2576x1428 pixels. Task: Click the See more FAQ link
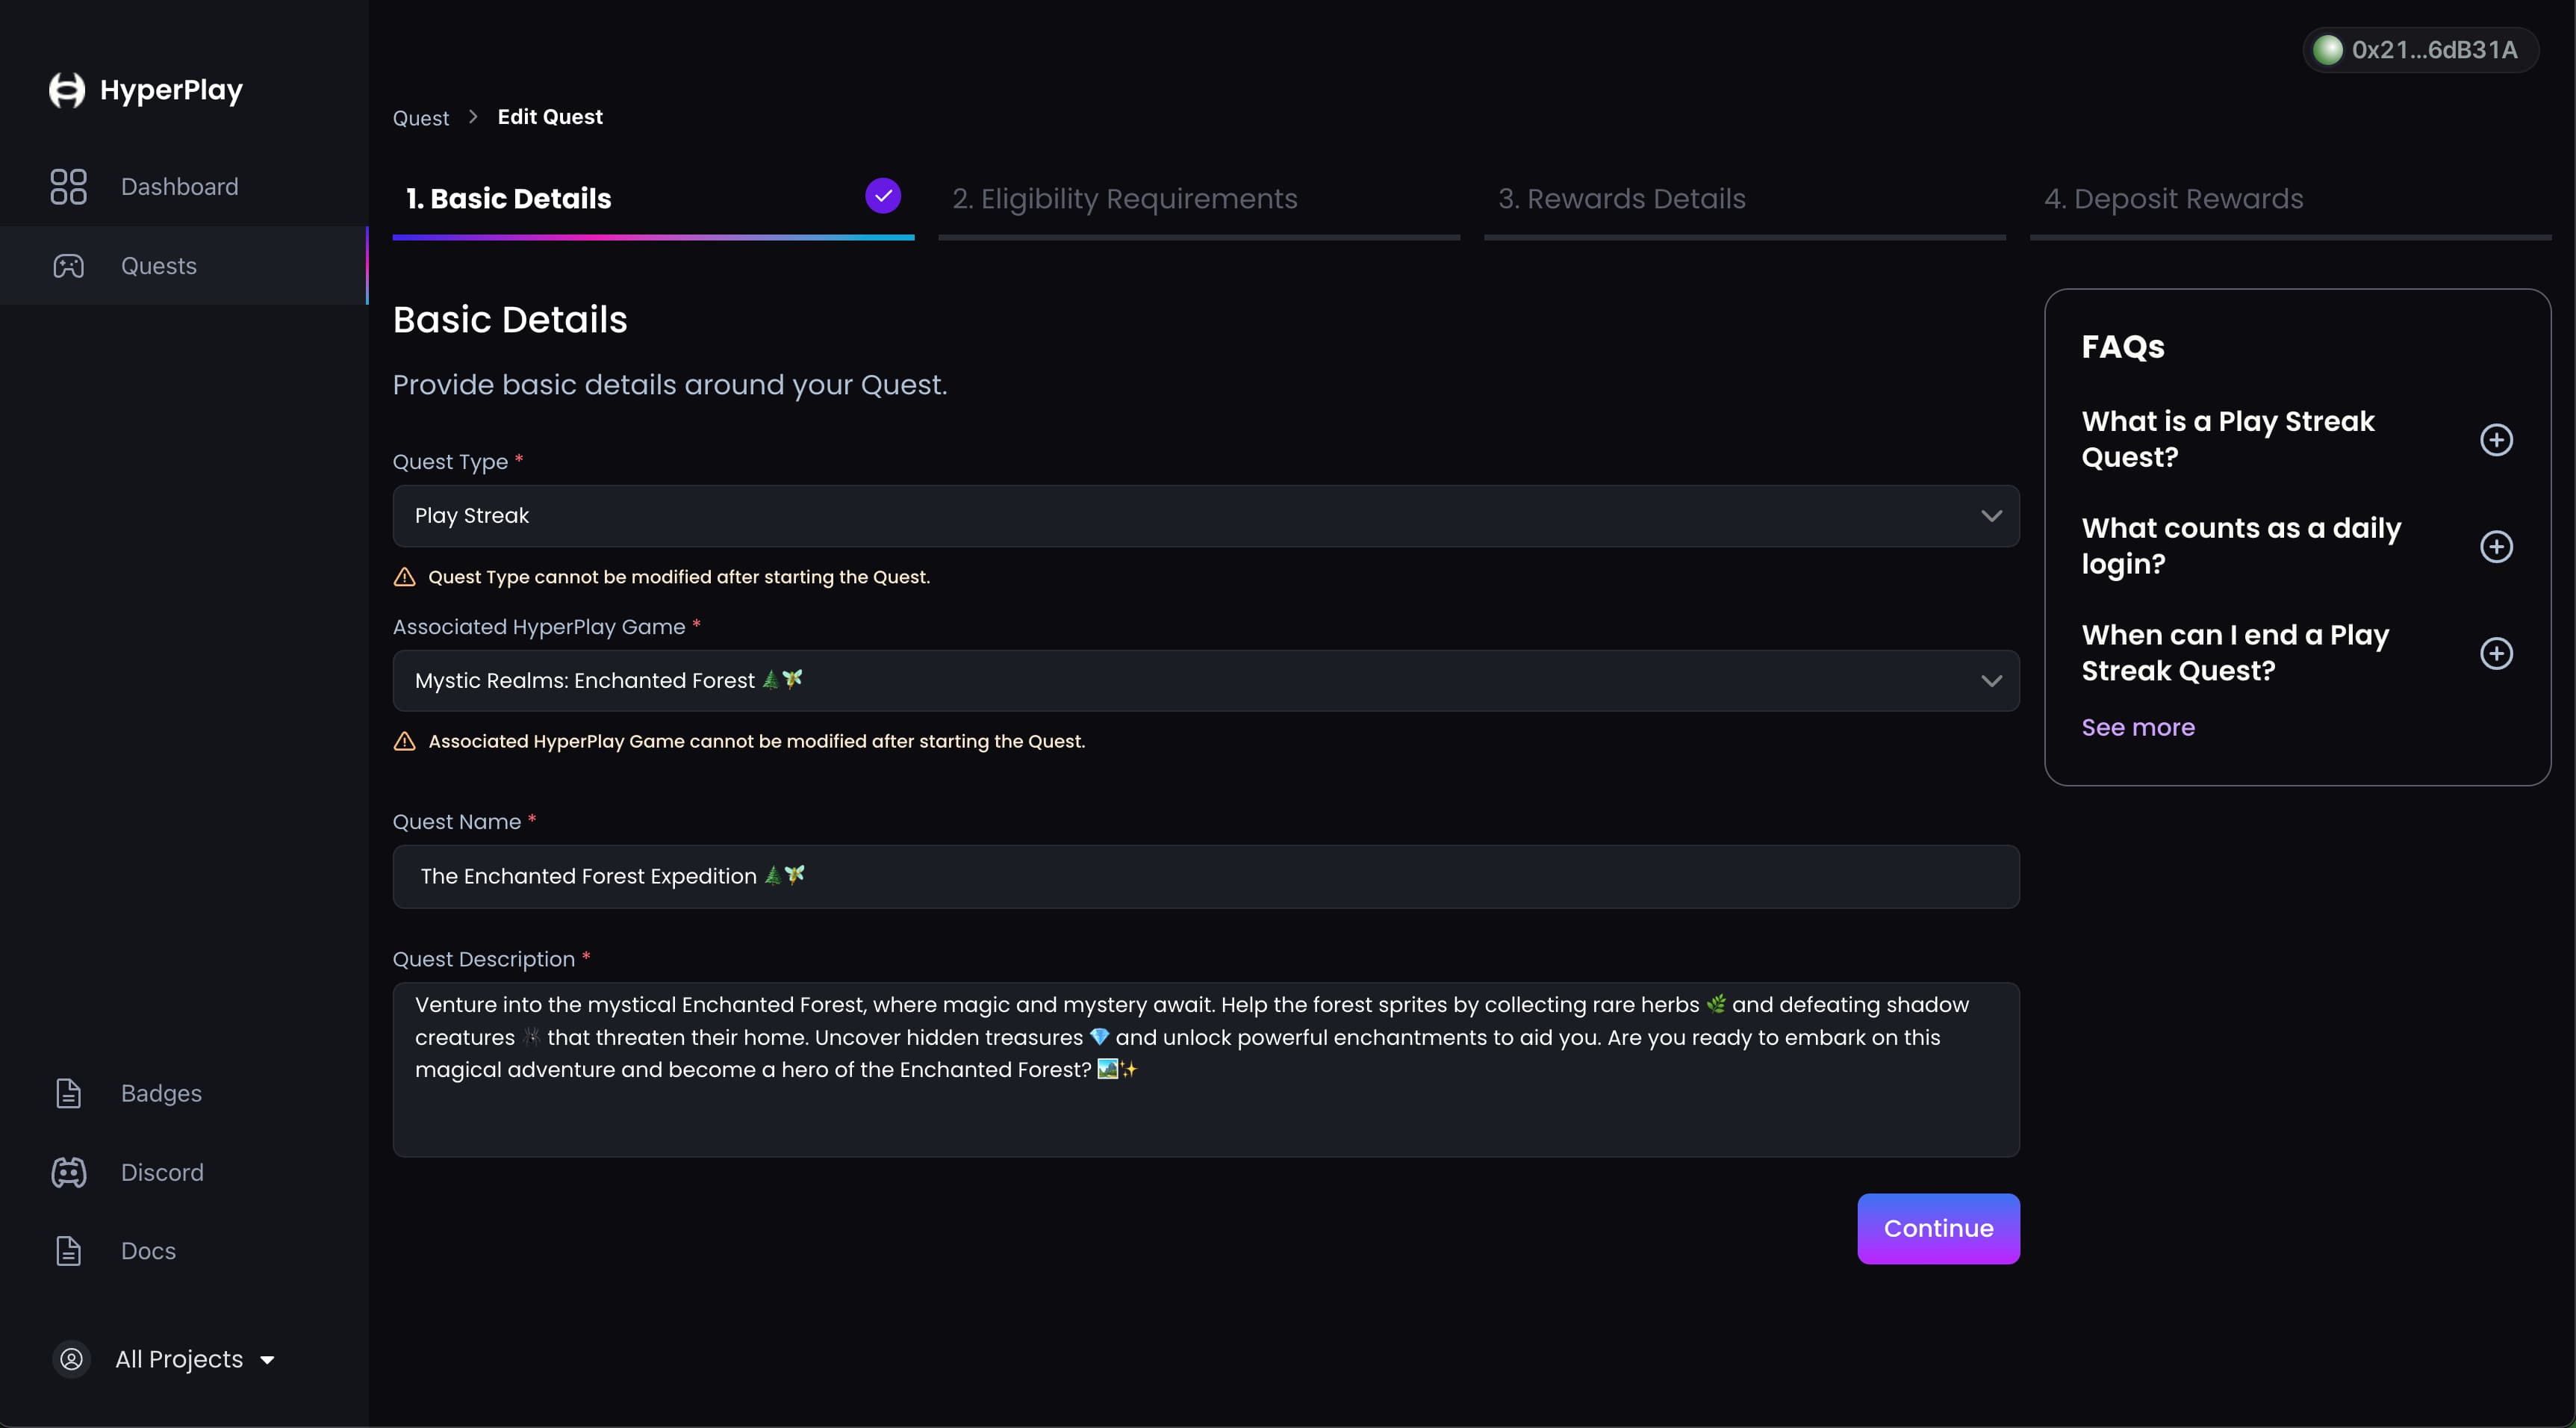coord(2138,727)
